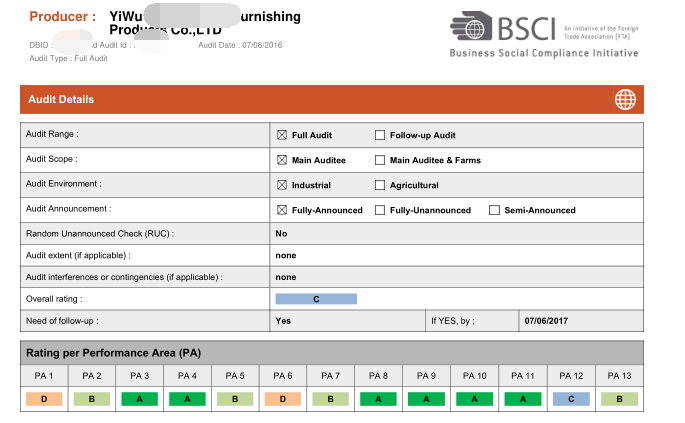Click the 'No' value for RUC
The width and height of the screenshot is (685, 423).
click(x=281, y=234)
